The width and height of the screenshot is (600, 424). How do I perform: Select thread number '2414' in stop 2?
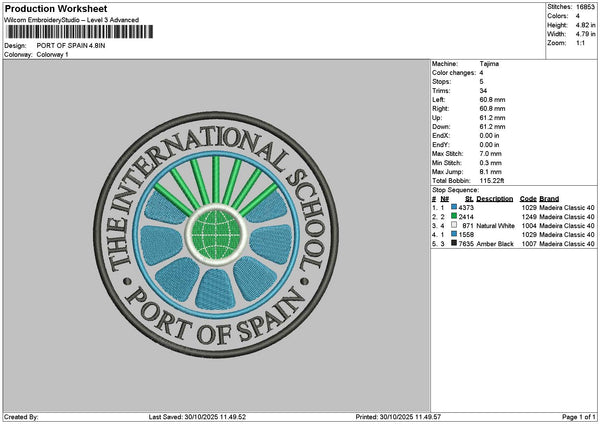click(466, 217)
